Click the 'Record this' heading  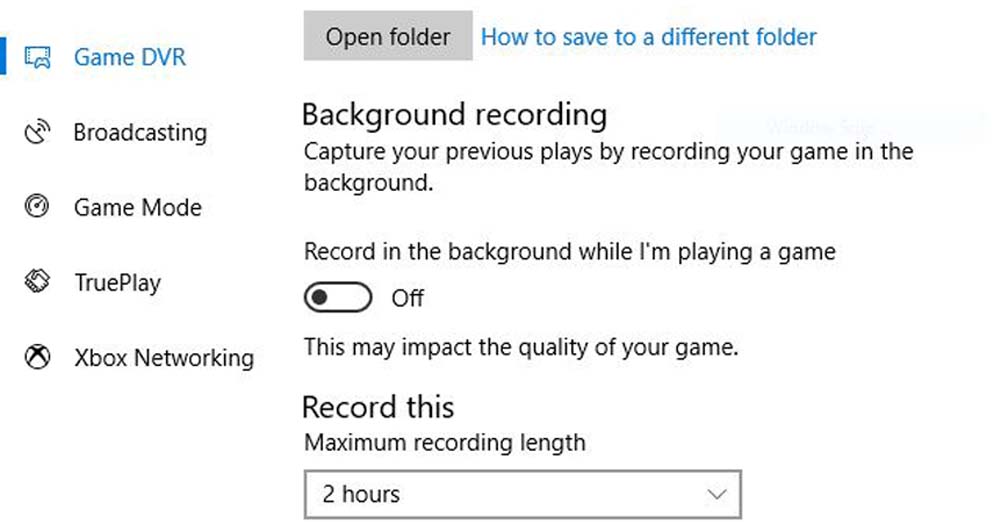[378, 407]
